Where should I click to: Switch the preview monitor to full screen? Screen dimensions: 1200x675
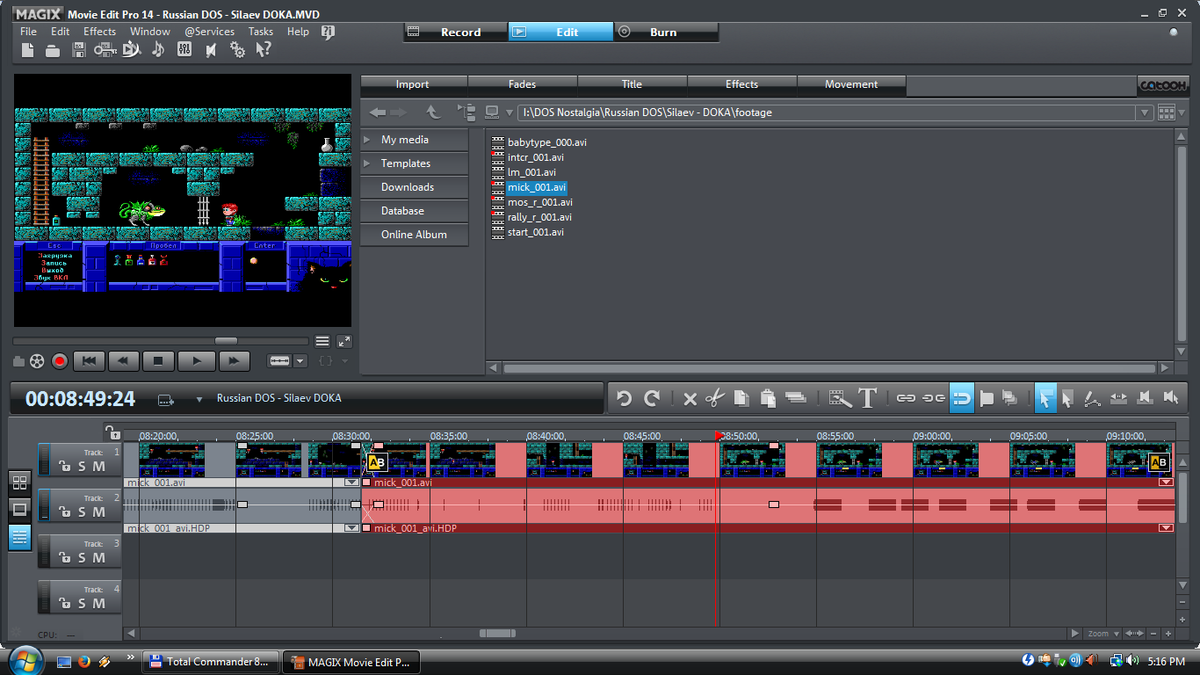tap(344, 341)
